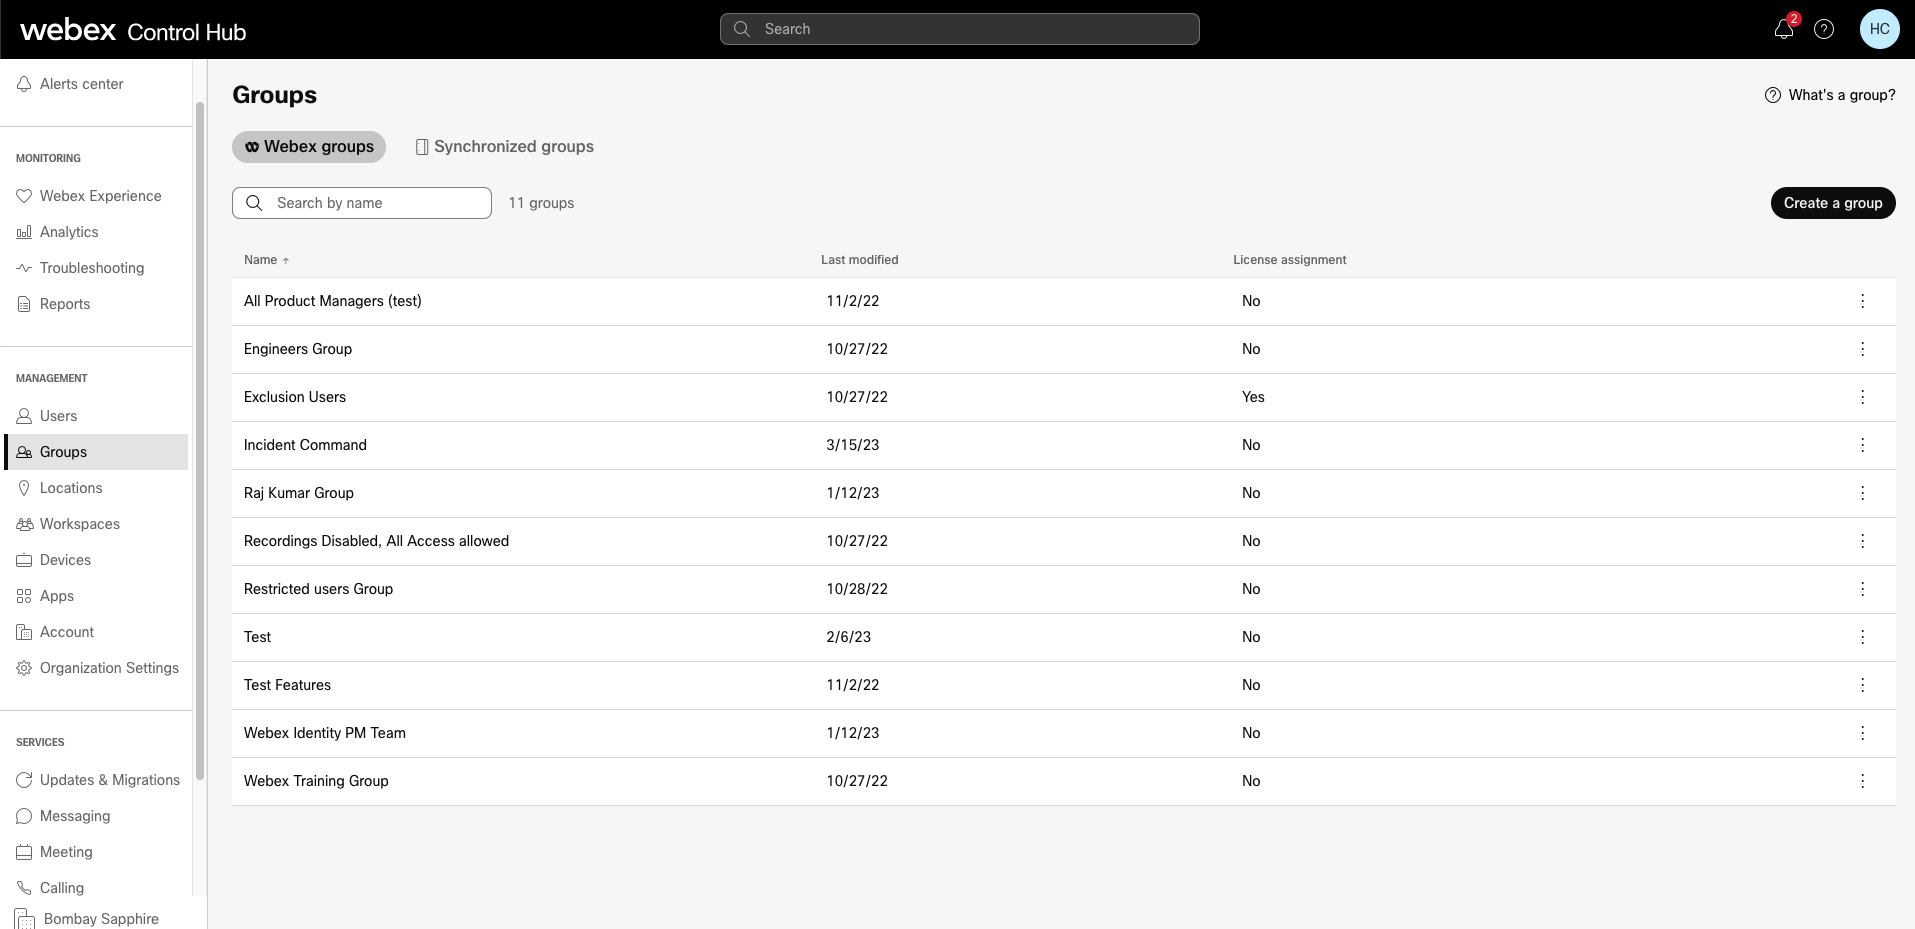Click Yes license value for Exclusion Users
The height and width of the screenshot is (929, 1915).
[x=1253, y=397]
